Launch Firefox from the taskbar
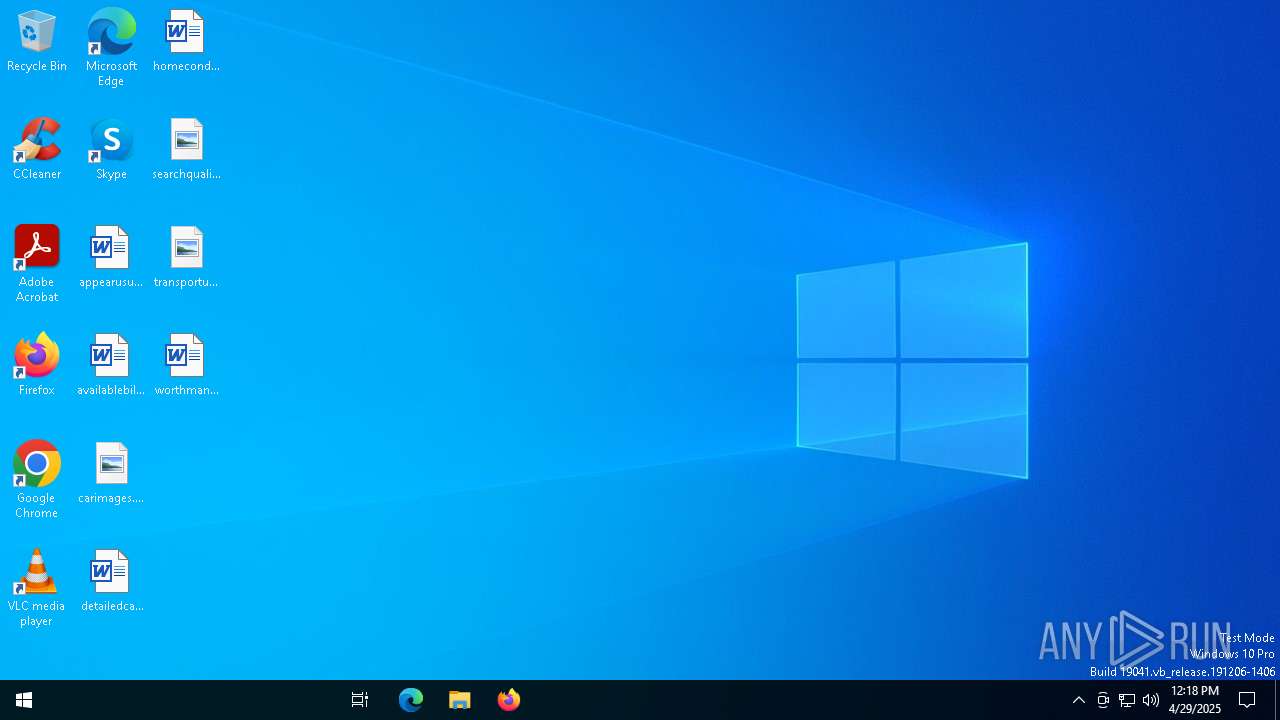 point(509,700)
